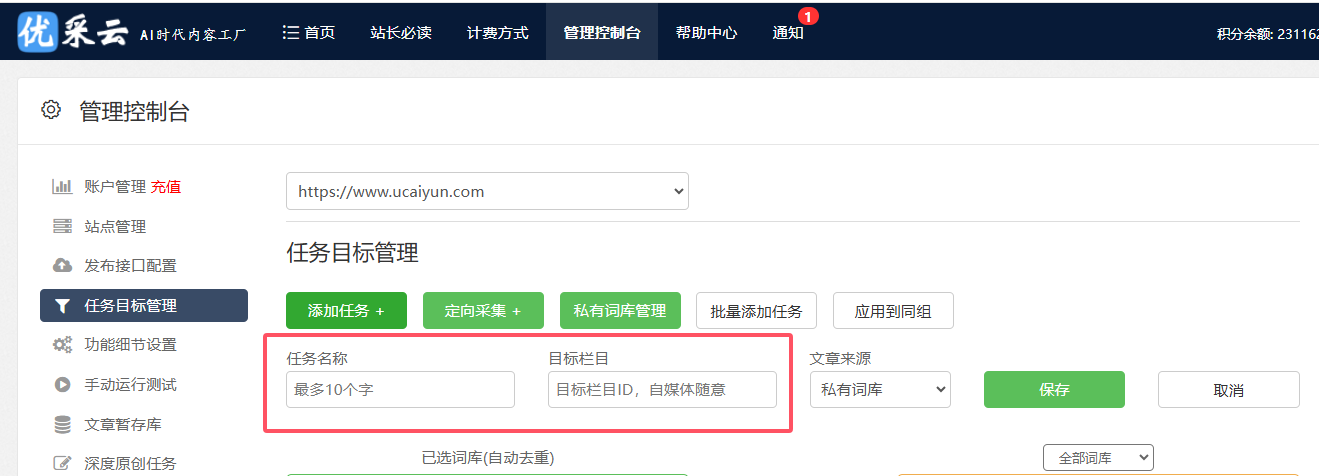1319x476 pixels.
Task: Click the server icon beside 站点管理
Action: point(62,227)
